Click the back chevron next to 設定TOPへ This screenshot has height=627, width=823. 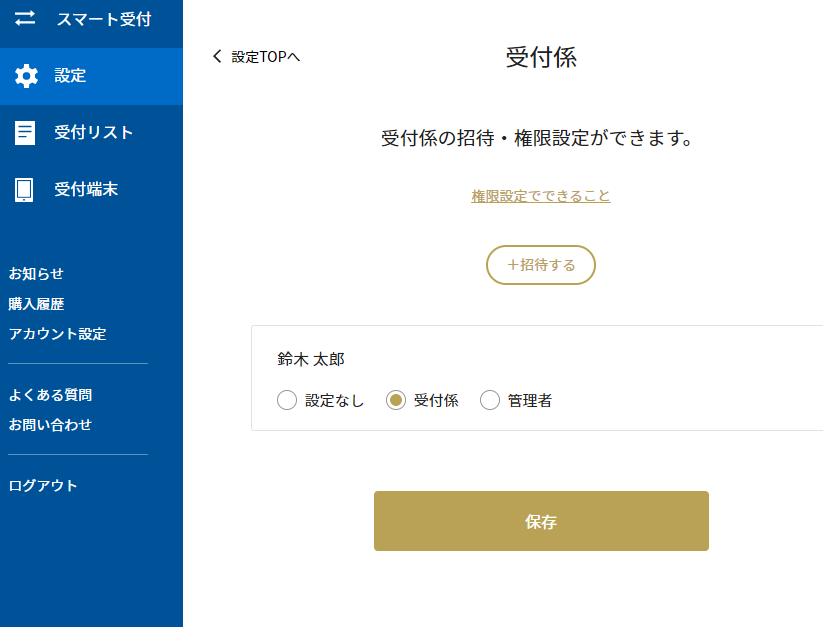point(217,56)
